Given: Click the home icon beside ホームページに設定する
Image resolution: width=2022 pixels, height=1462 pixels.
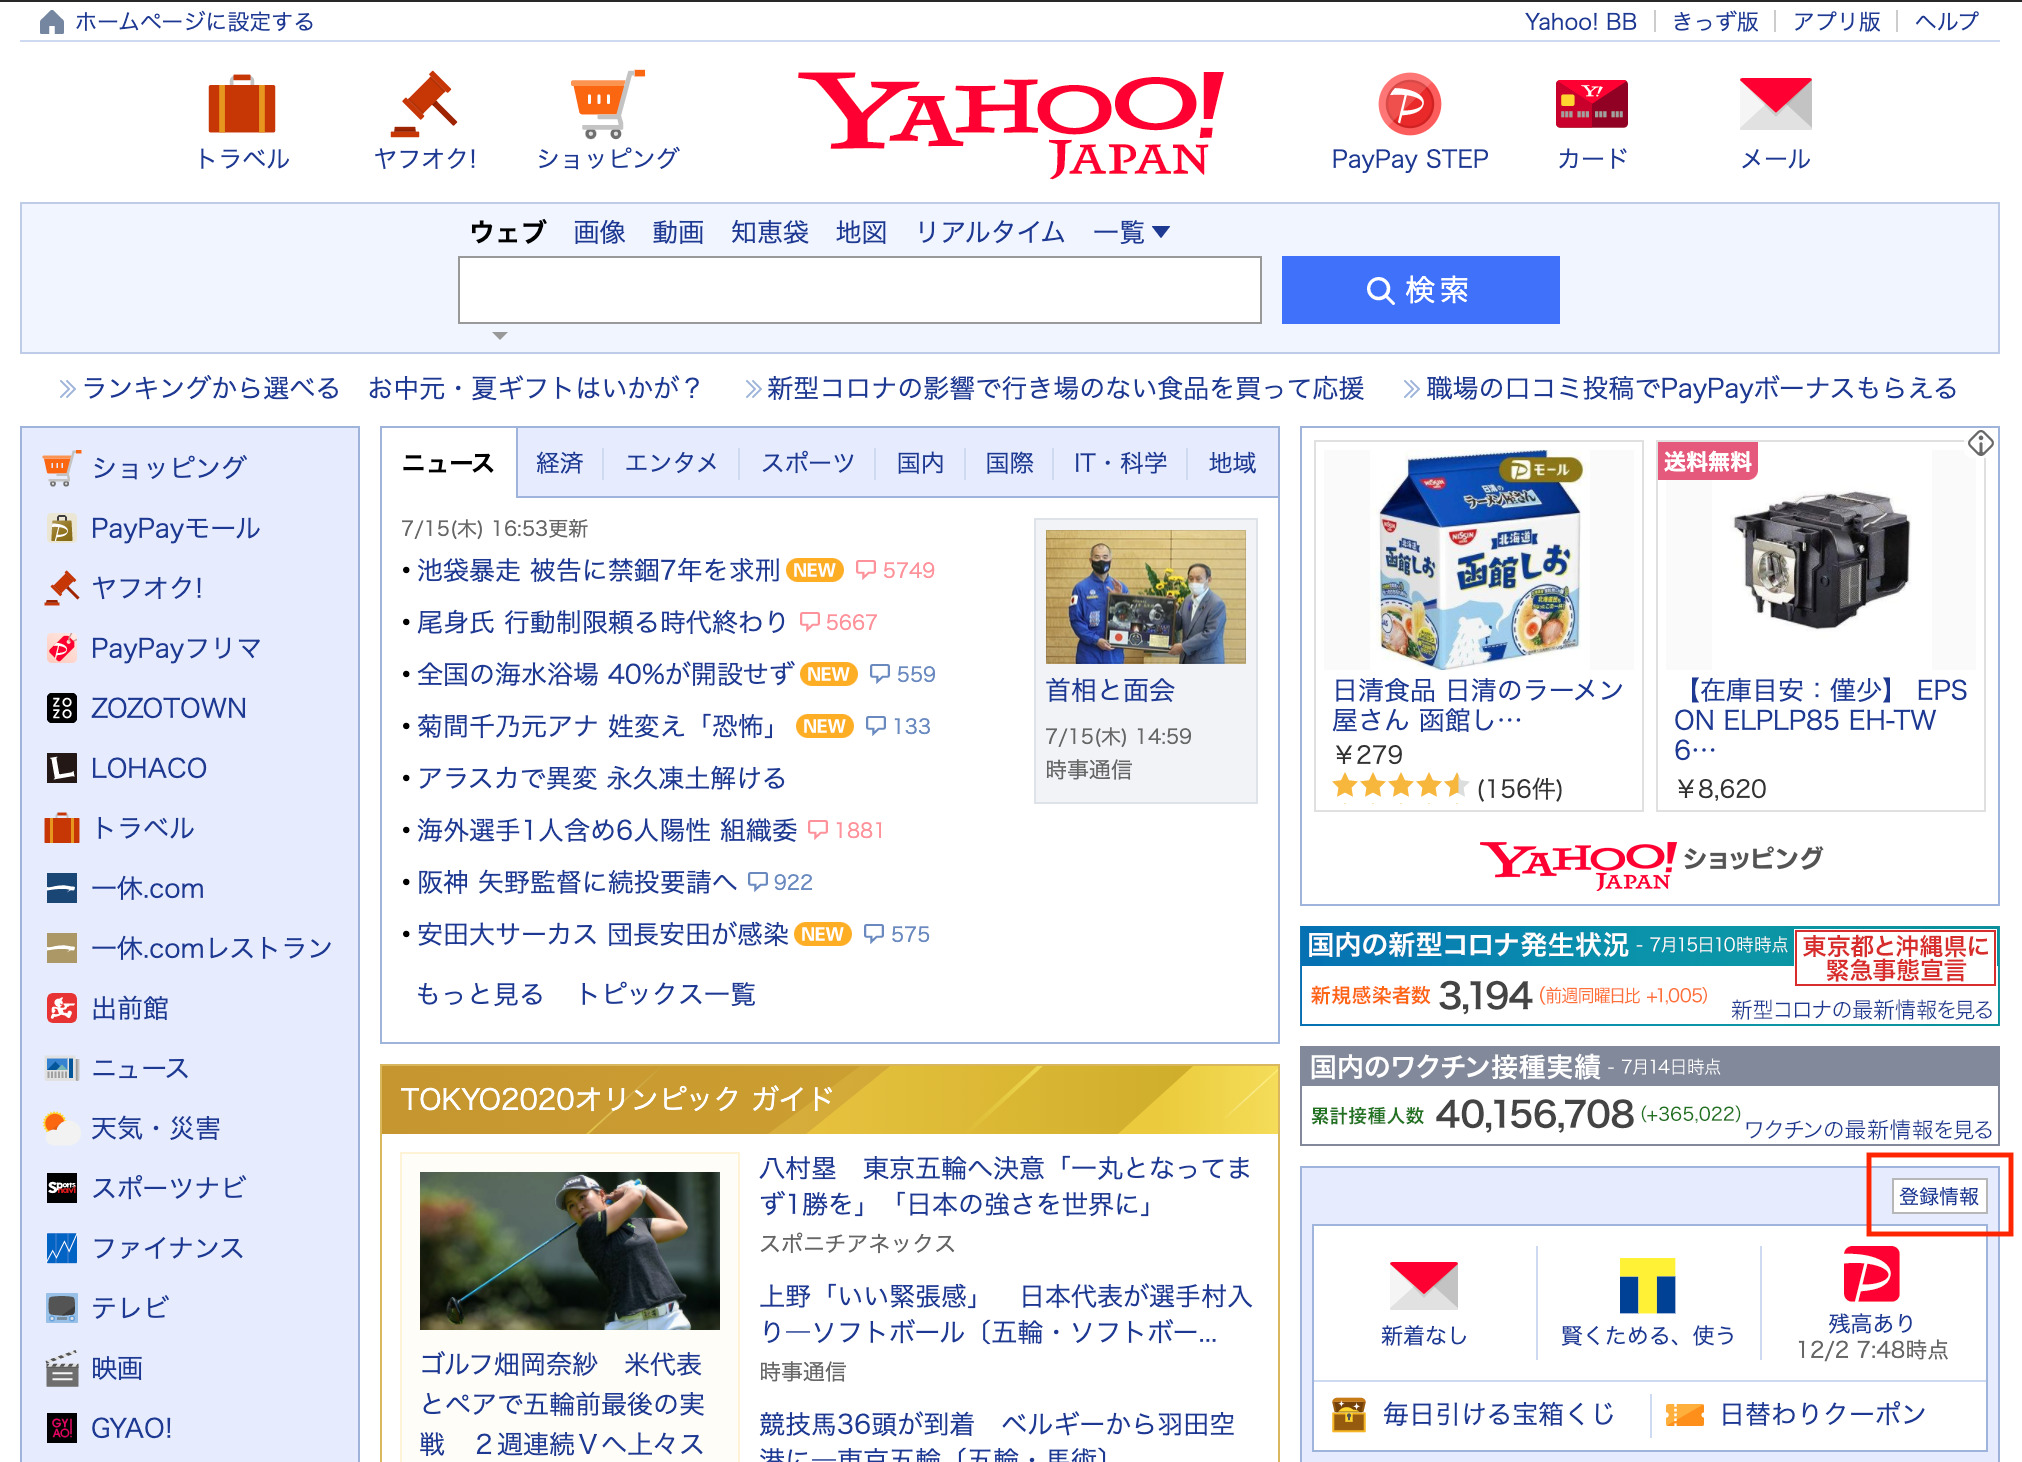Looking at the screenshot, I should click(52, 22).
